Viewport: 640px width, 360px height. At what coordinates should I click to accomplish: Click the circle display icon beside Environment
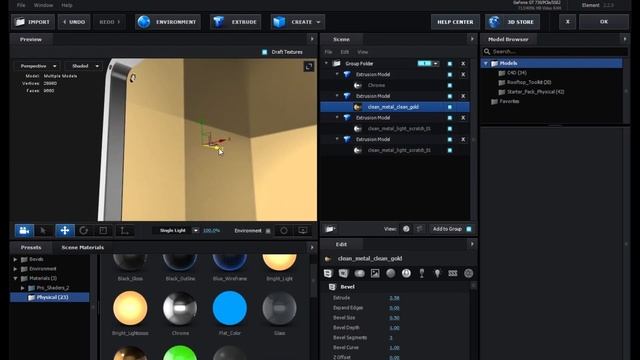(284, 231)
